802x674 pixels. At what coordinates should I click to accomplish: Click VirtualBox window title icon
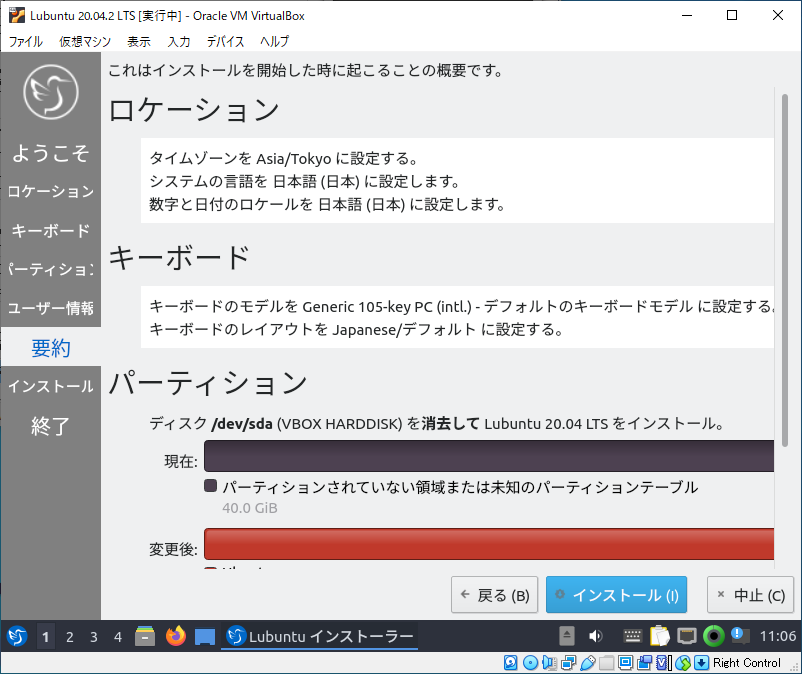[x=17, y=15]
